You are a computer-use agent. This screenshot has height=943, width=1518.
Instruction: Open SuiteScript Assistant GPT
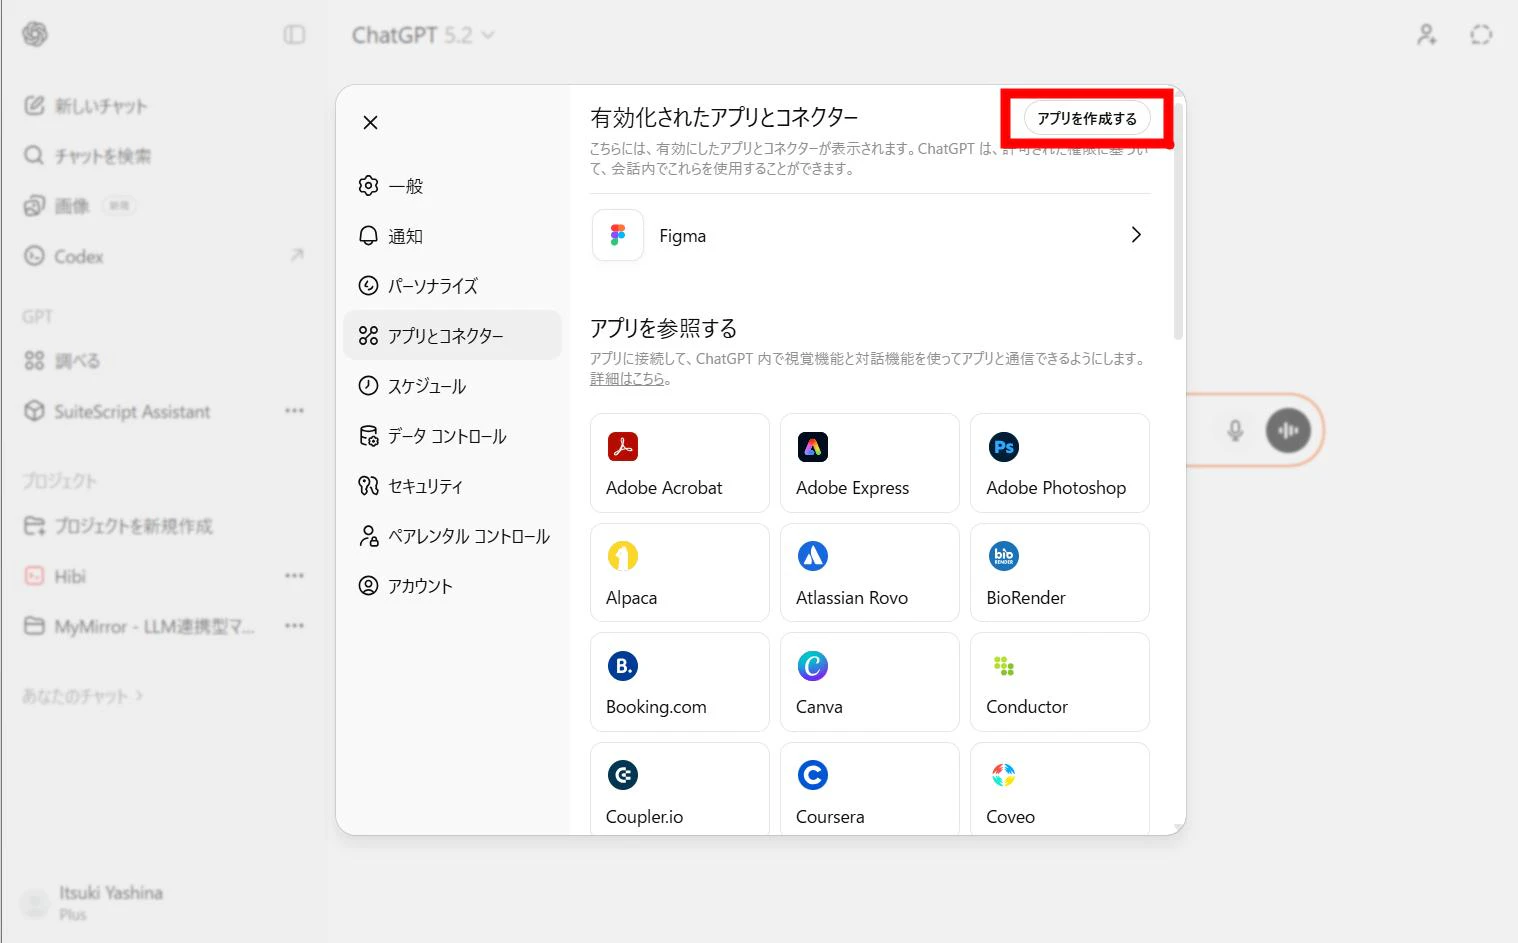coord(117,411)
